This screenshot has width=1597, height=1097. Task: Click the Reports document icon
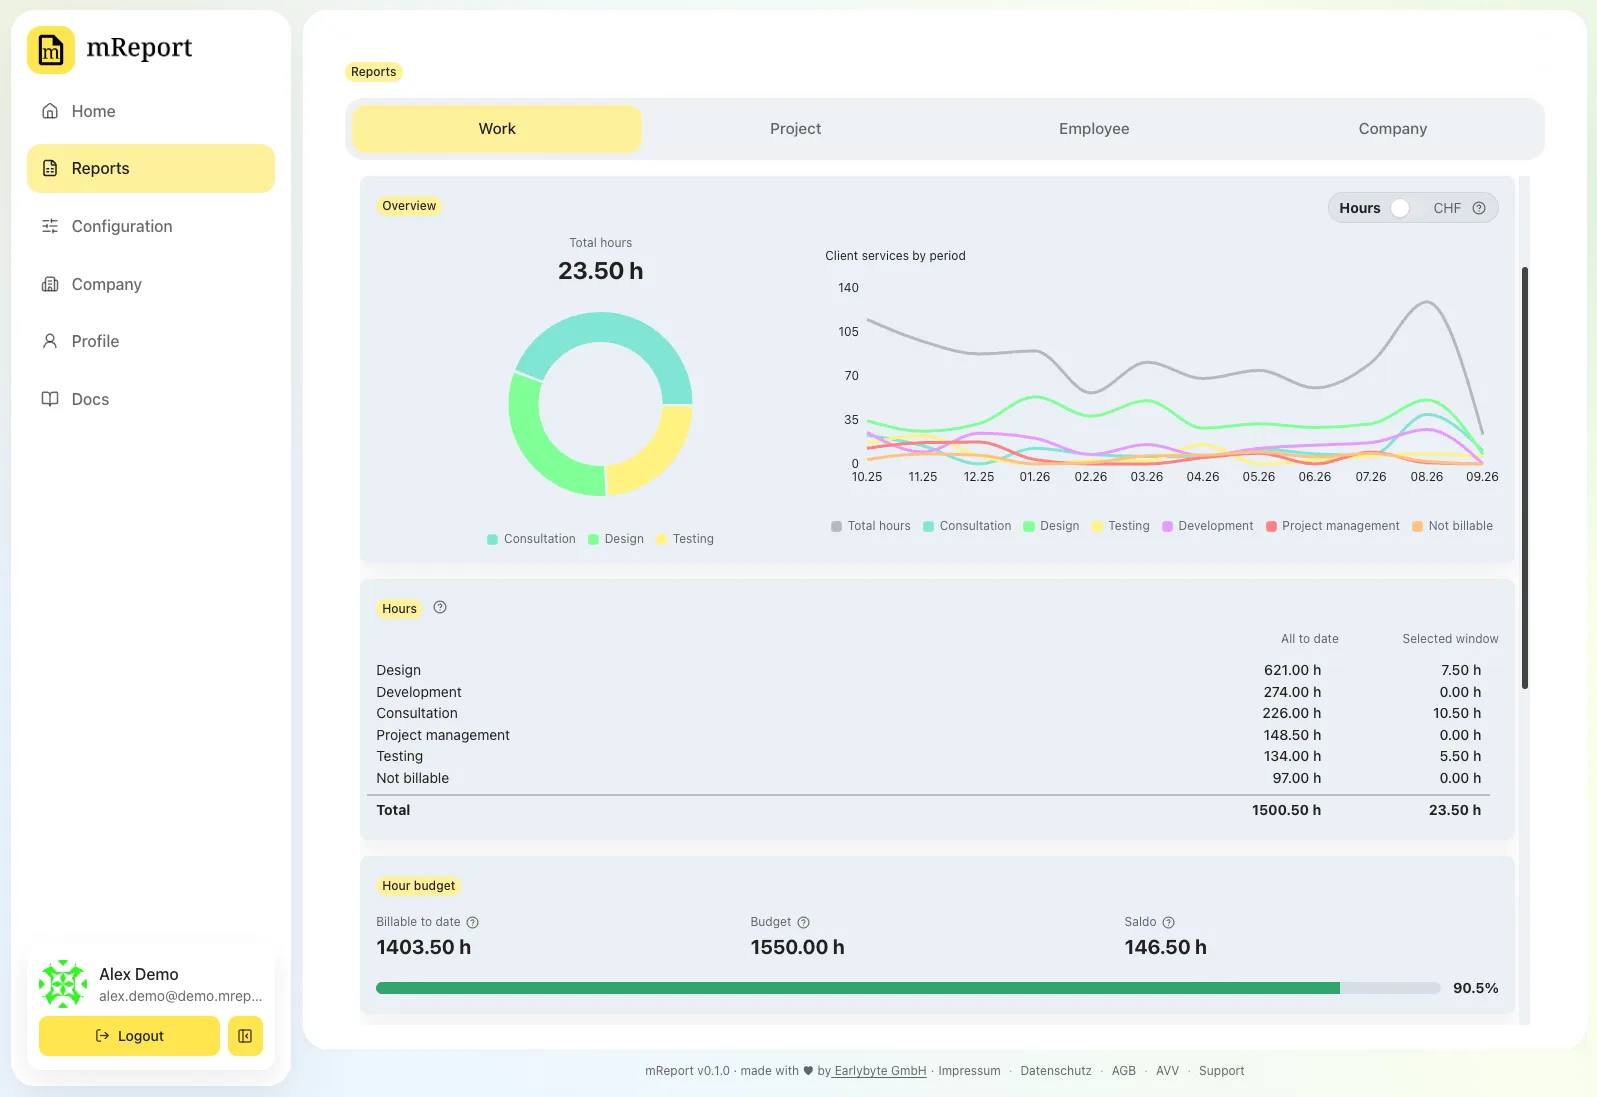point(50,168)
